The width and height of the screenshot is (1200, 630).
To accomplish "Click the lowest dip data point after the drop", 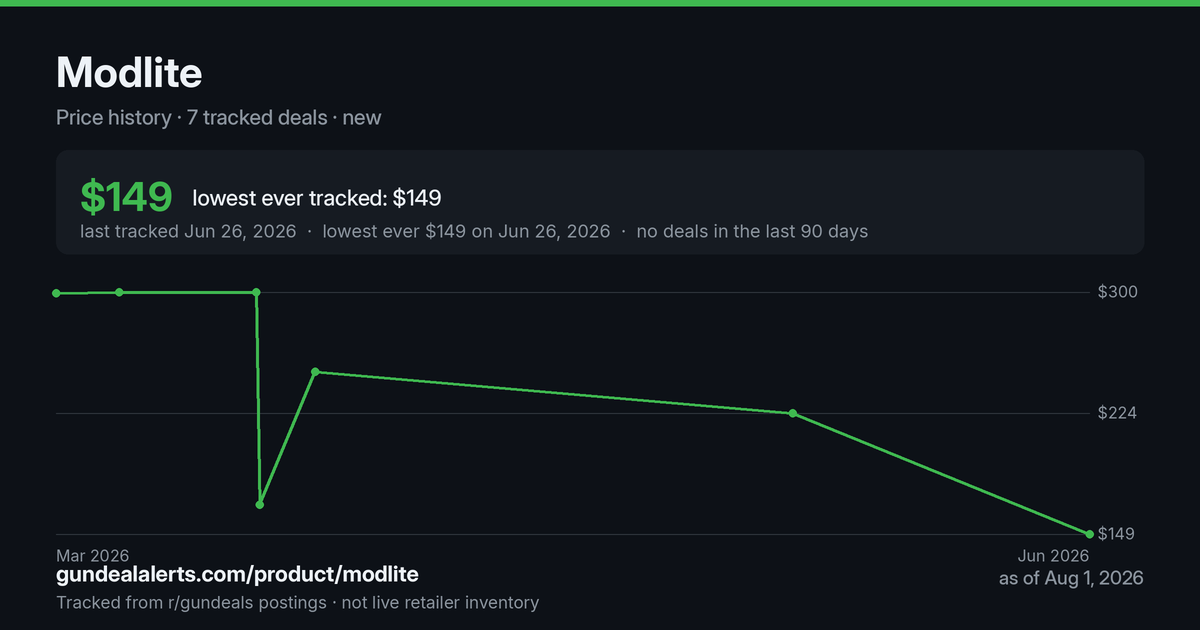I will tap(260, 505).
